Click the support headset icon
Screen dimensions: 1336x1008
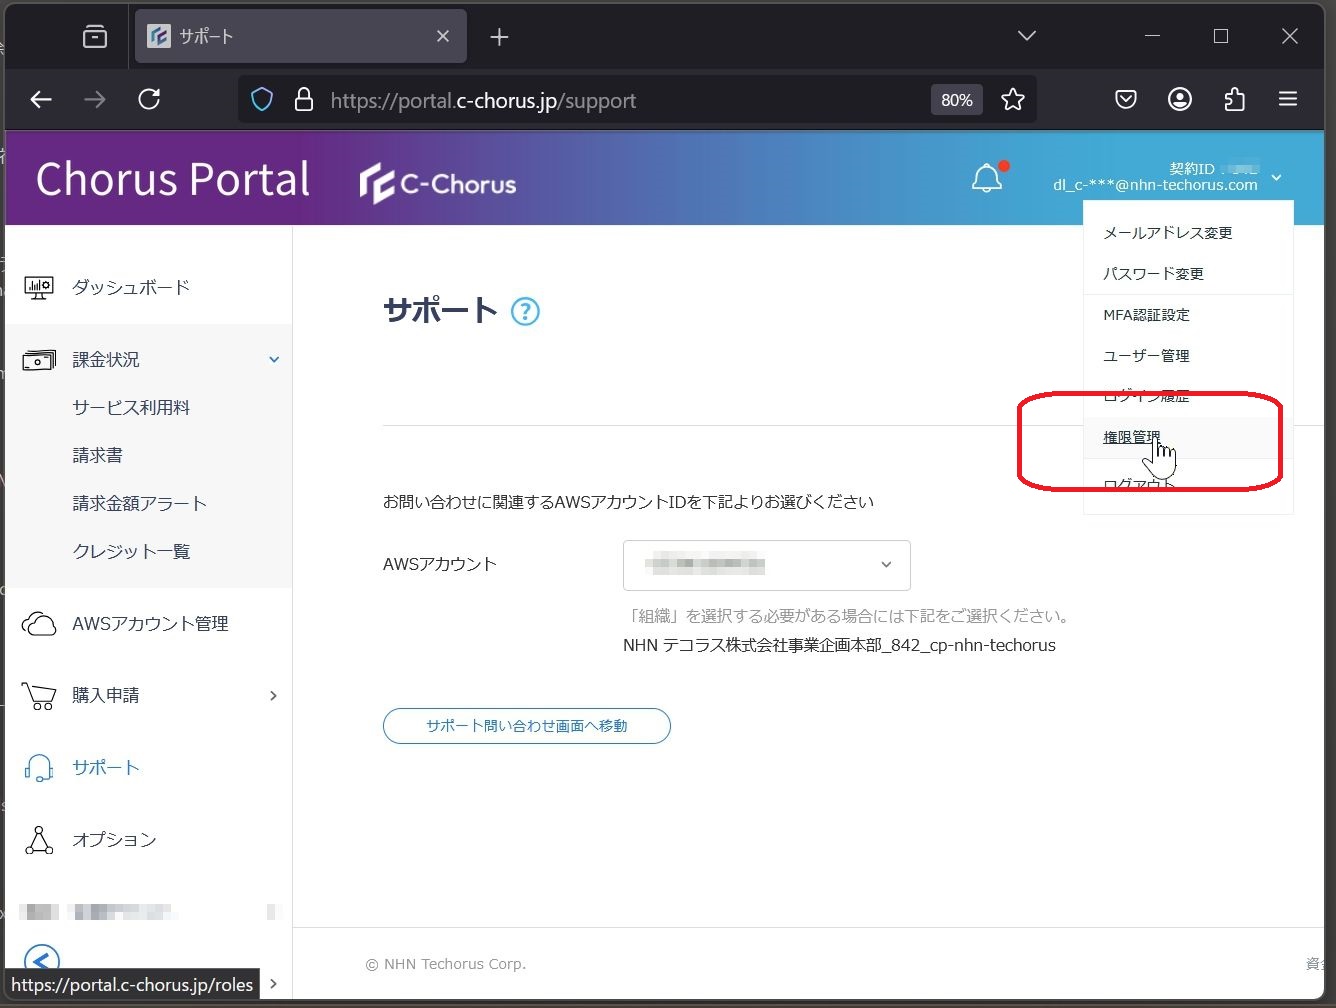(39, 768)
